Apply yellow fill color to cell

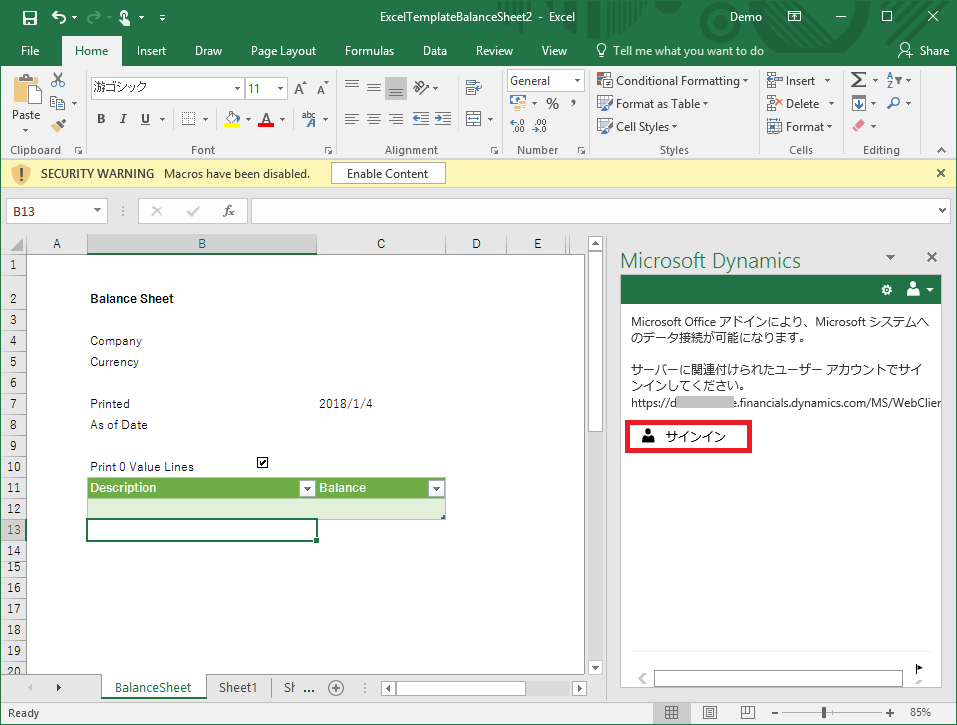[233, 119]
